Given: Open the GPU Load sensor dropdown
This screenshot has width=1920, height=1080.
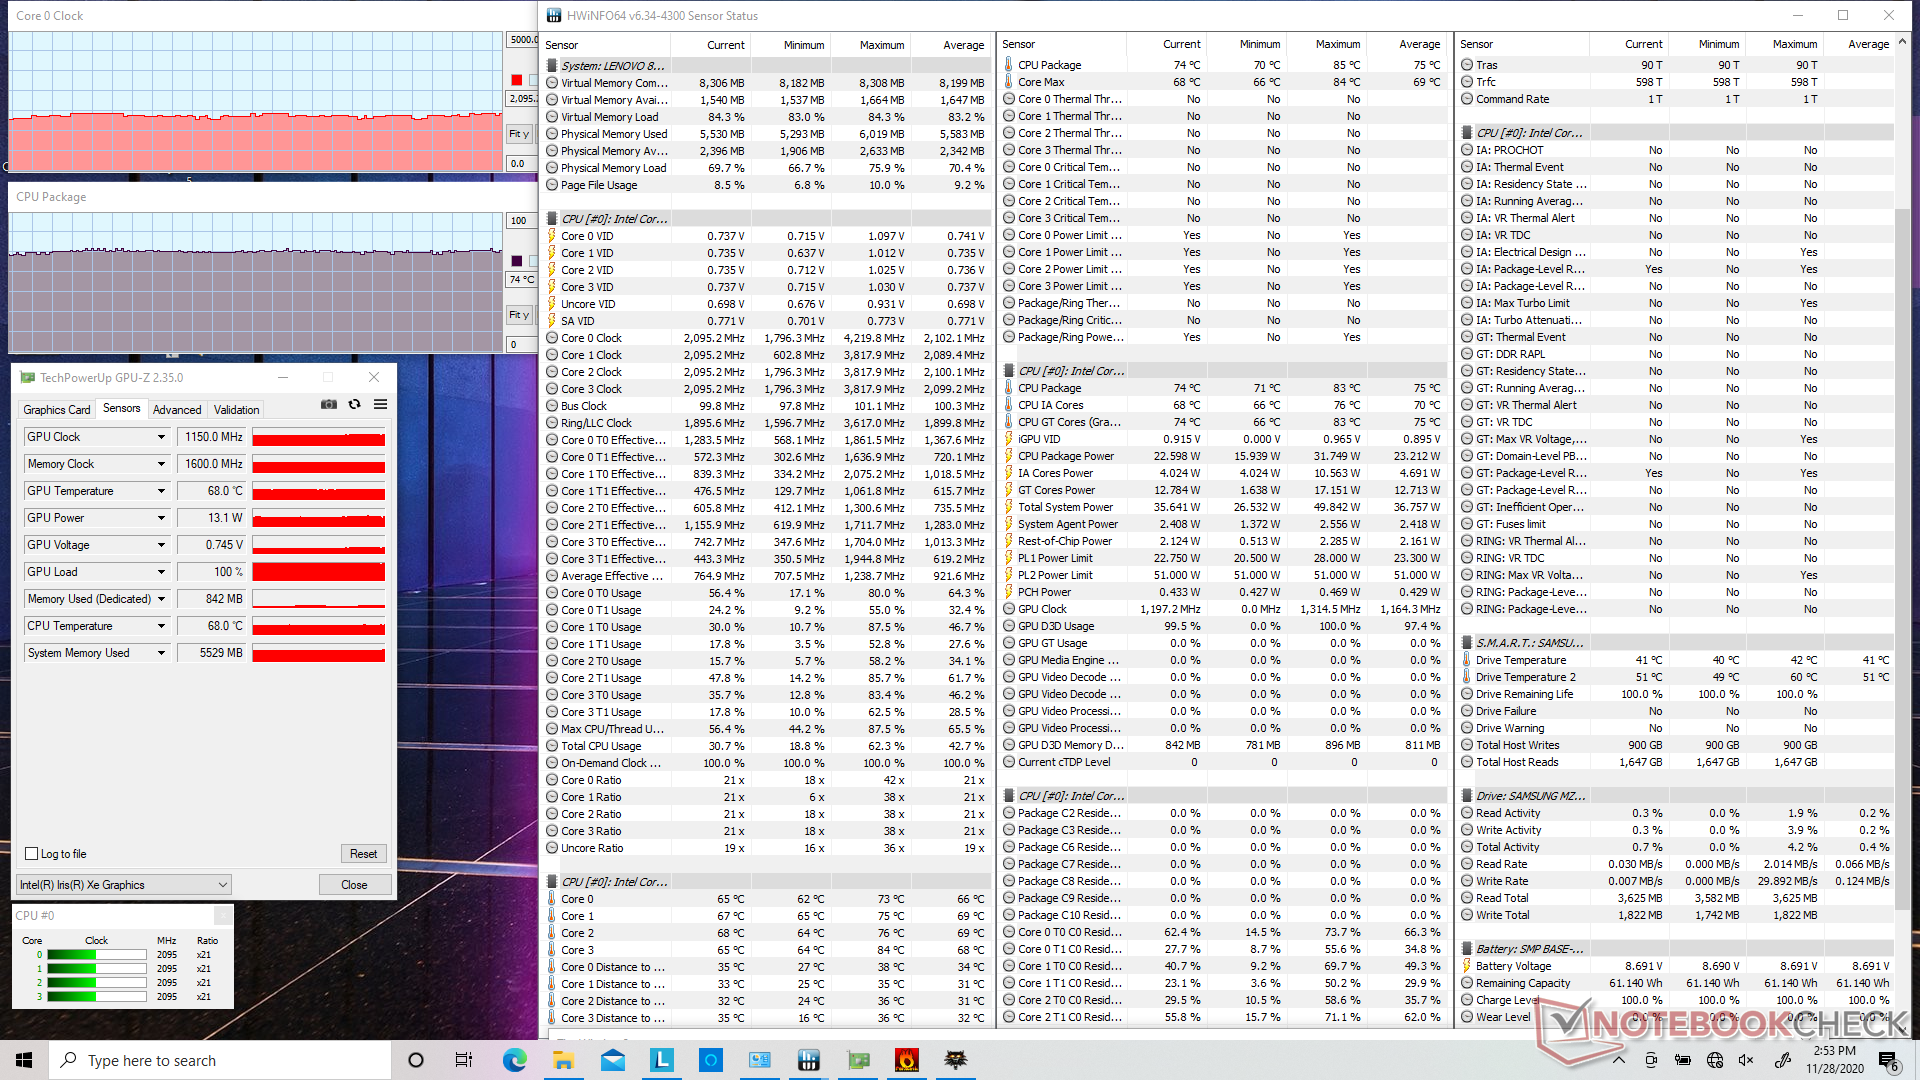Looking at the screenshot, I should pos(161,572).
